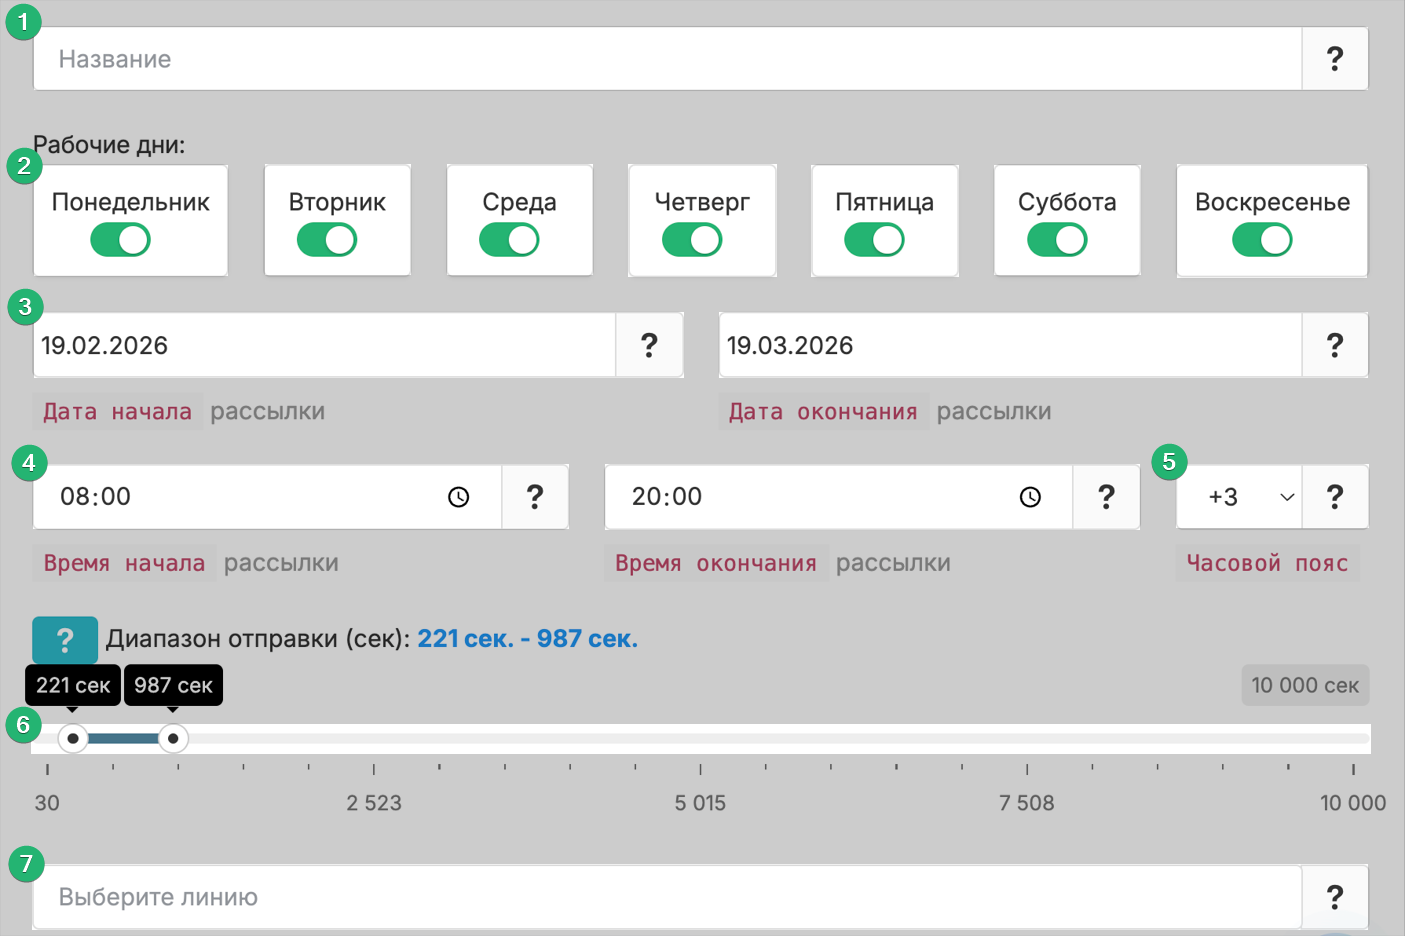The width and height of the screenshot is (1405, 936).
Task: Click the help icon next to the timezone selector
Action: point(1334,497)
